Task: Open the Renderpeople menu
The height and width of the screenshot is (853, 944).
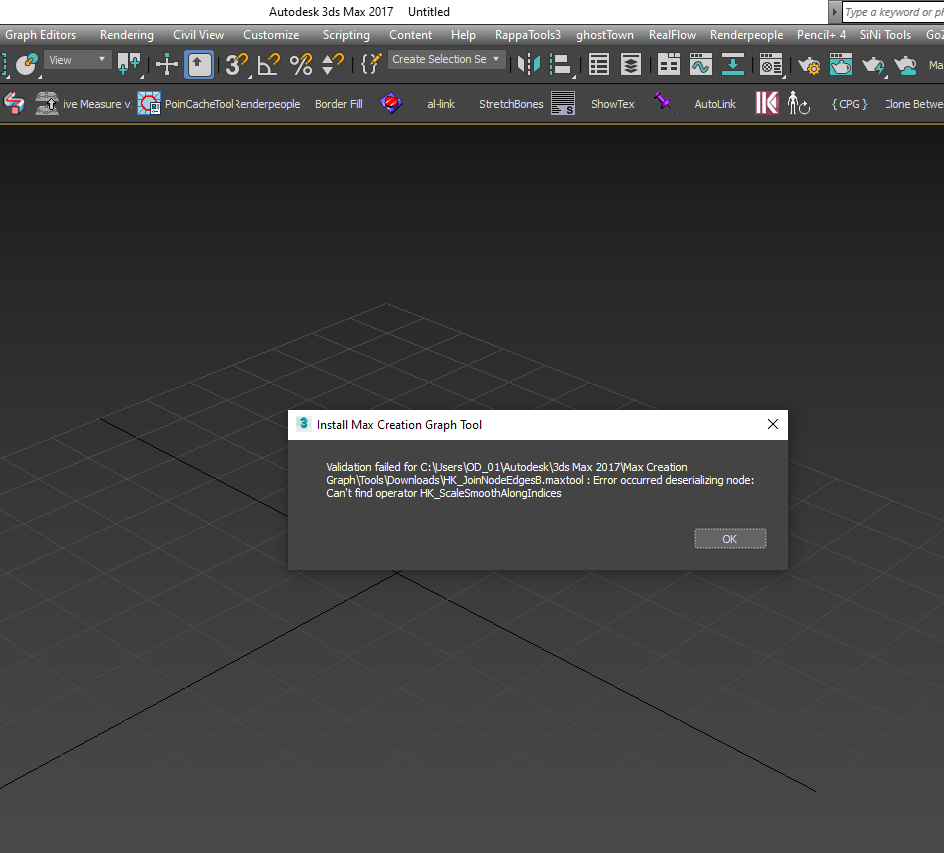Action: coord(746,35)
